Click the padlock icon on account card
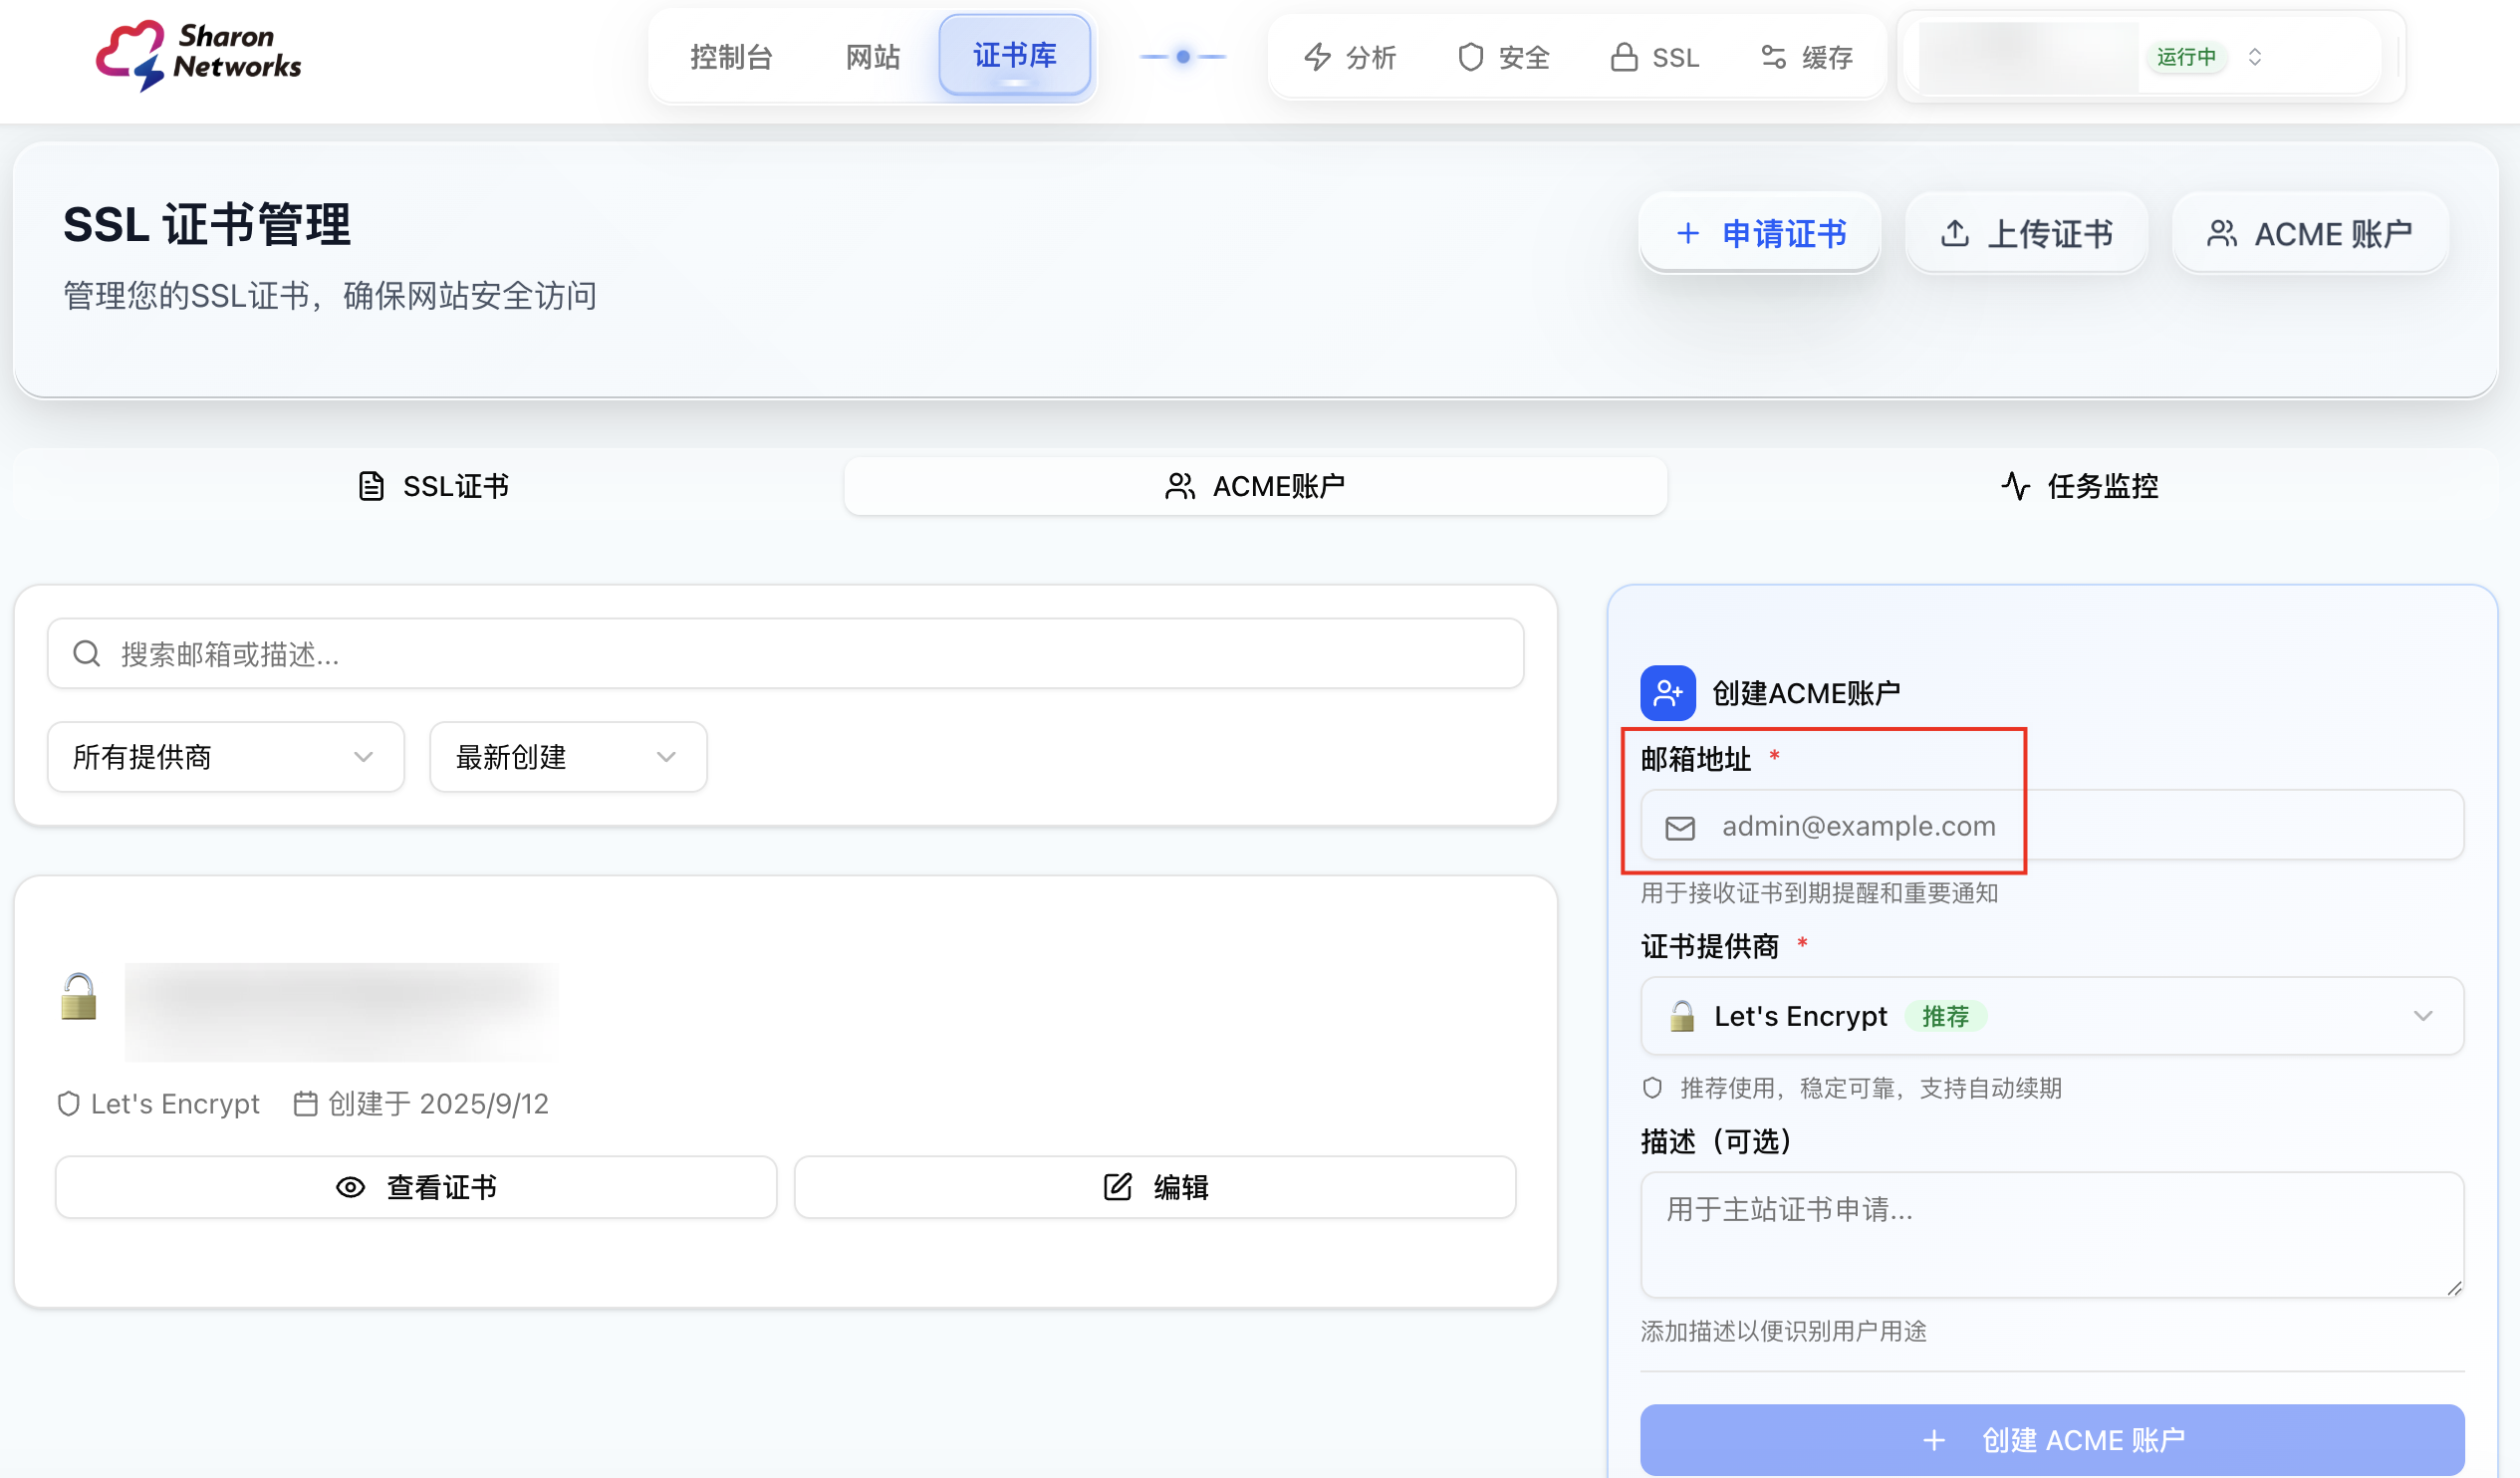 coord(78,996)
